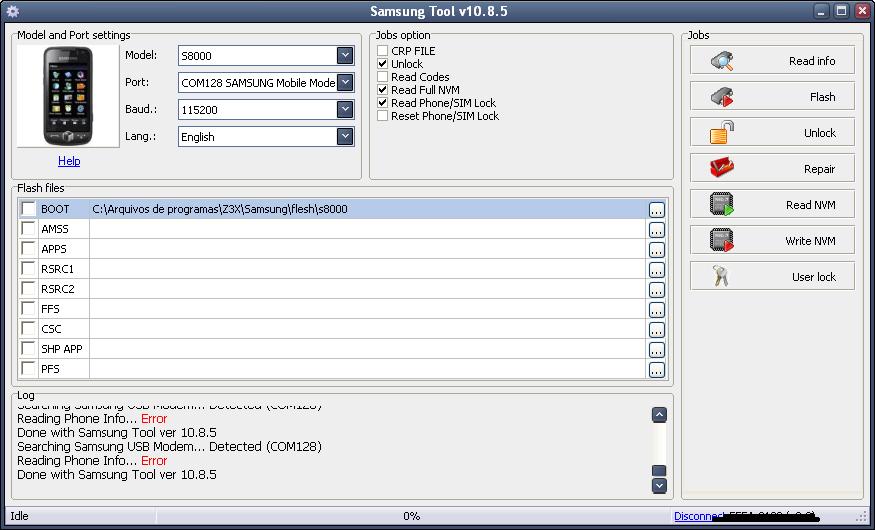Screen dimensions: 875x530
Task: Click the 0% progress bar
Action: click(412, 516)
